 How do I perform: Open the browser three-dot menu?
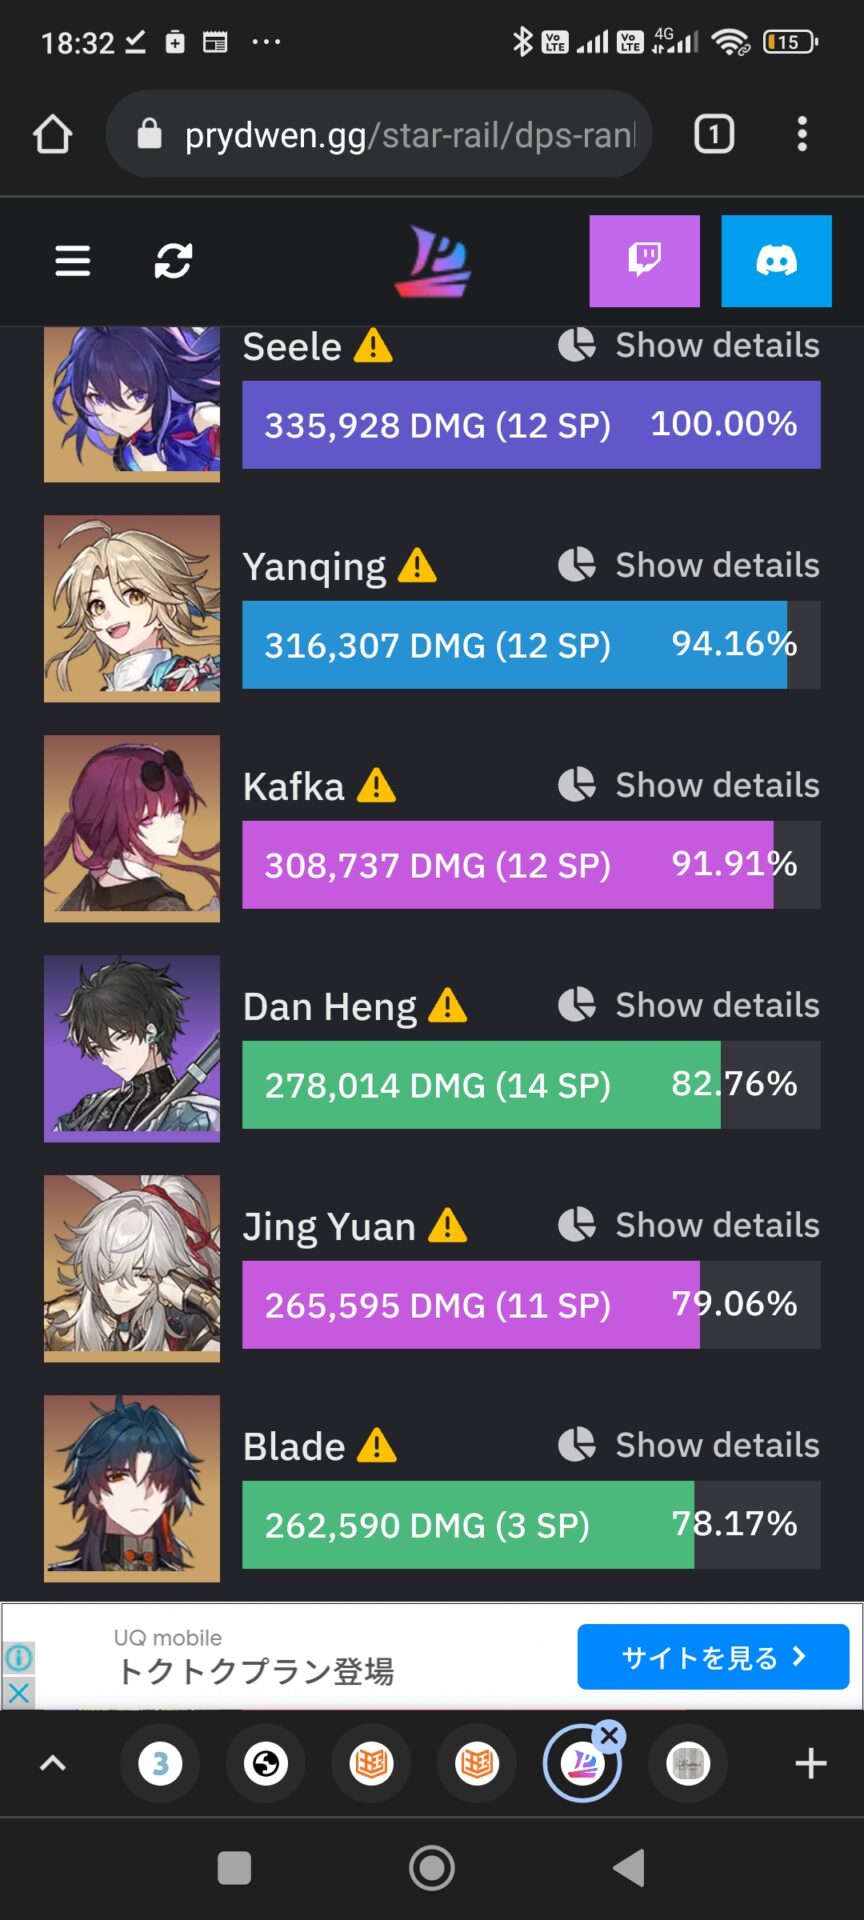coord(802,134)
